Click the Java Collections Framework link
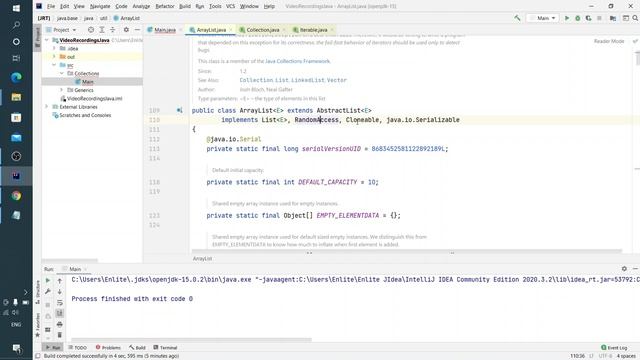The width and height of the screenshot is (640, 360). click(x=297, y=61)
